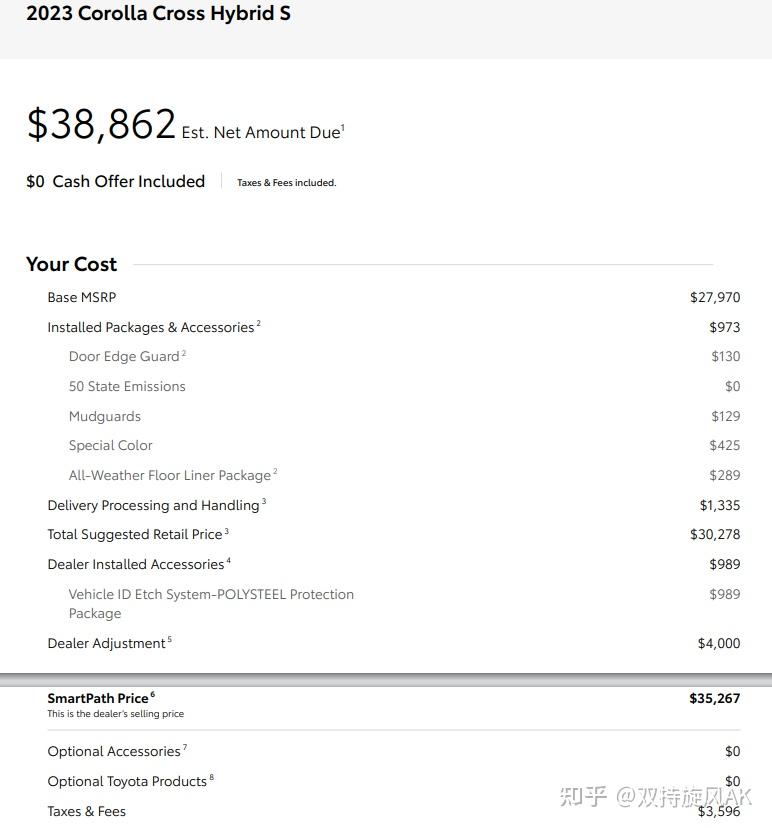
Task: Click the $0 Cash Offer Included text
Action: click(116, 181)
